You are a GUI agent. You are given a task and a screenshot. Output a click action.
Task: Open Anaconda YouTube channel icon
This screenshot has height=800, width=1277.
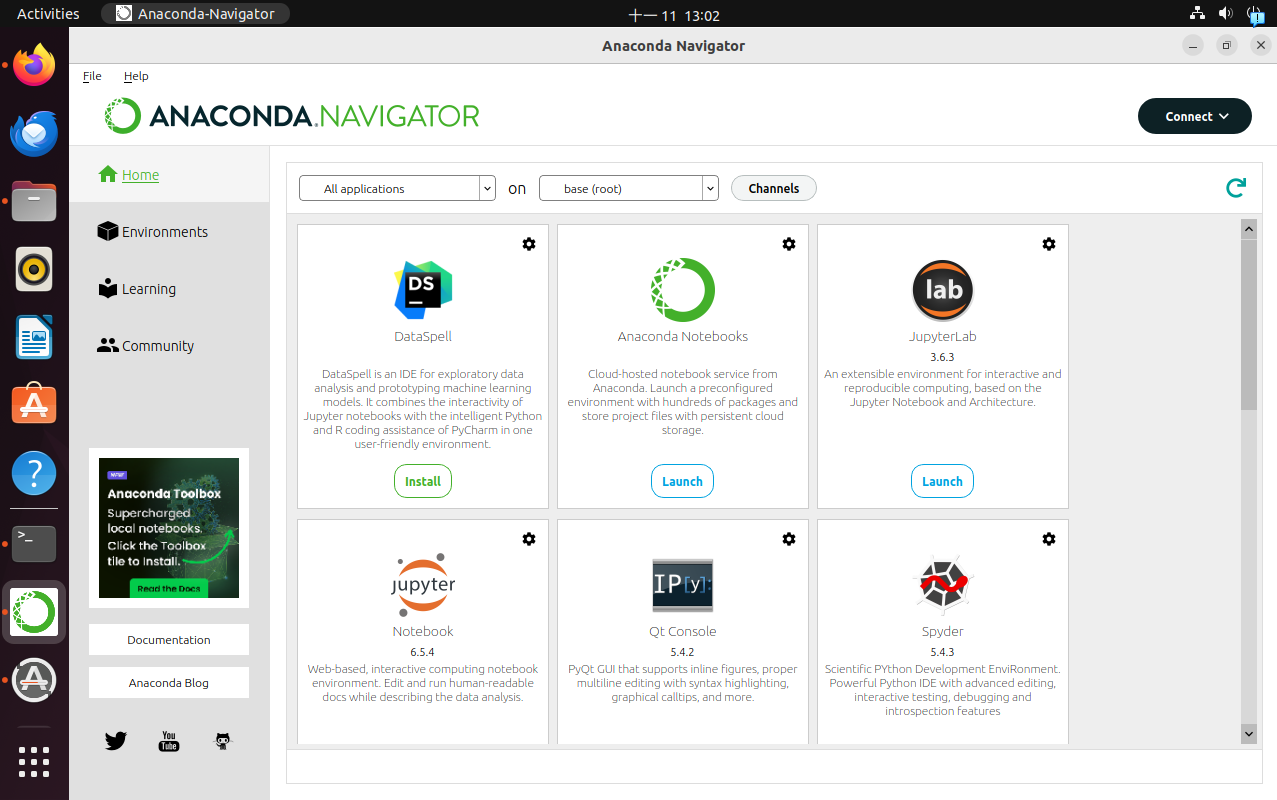(x=169, y=741)
